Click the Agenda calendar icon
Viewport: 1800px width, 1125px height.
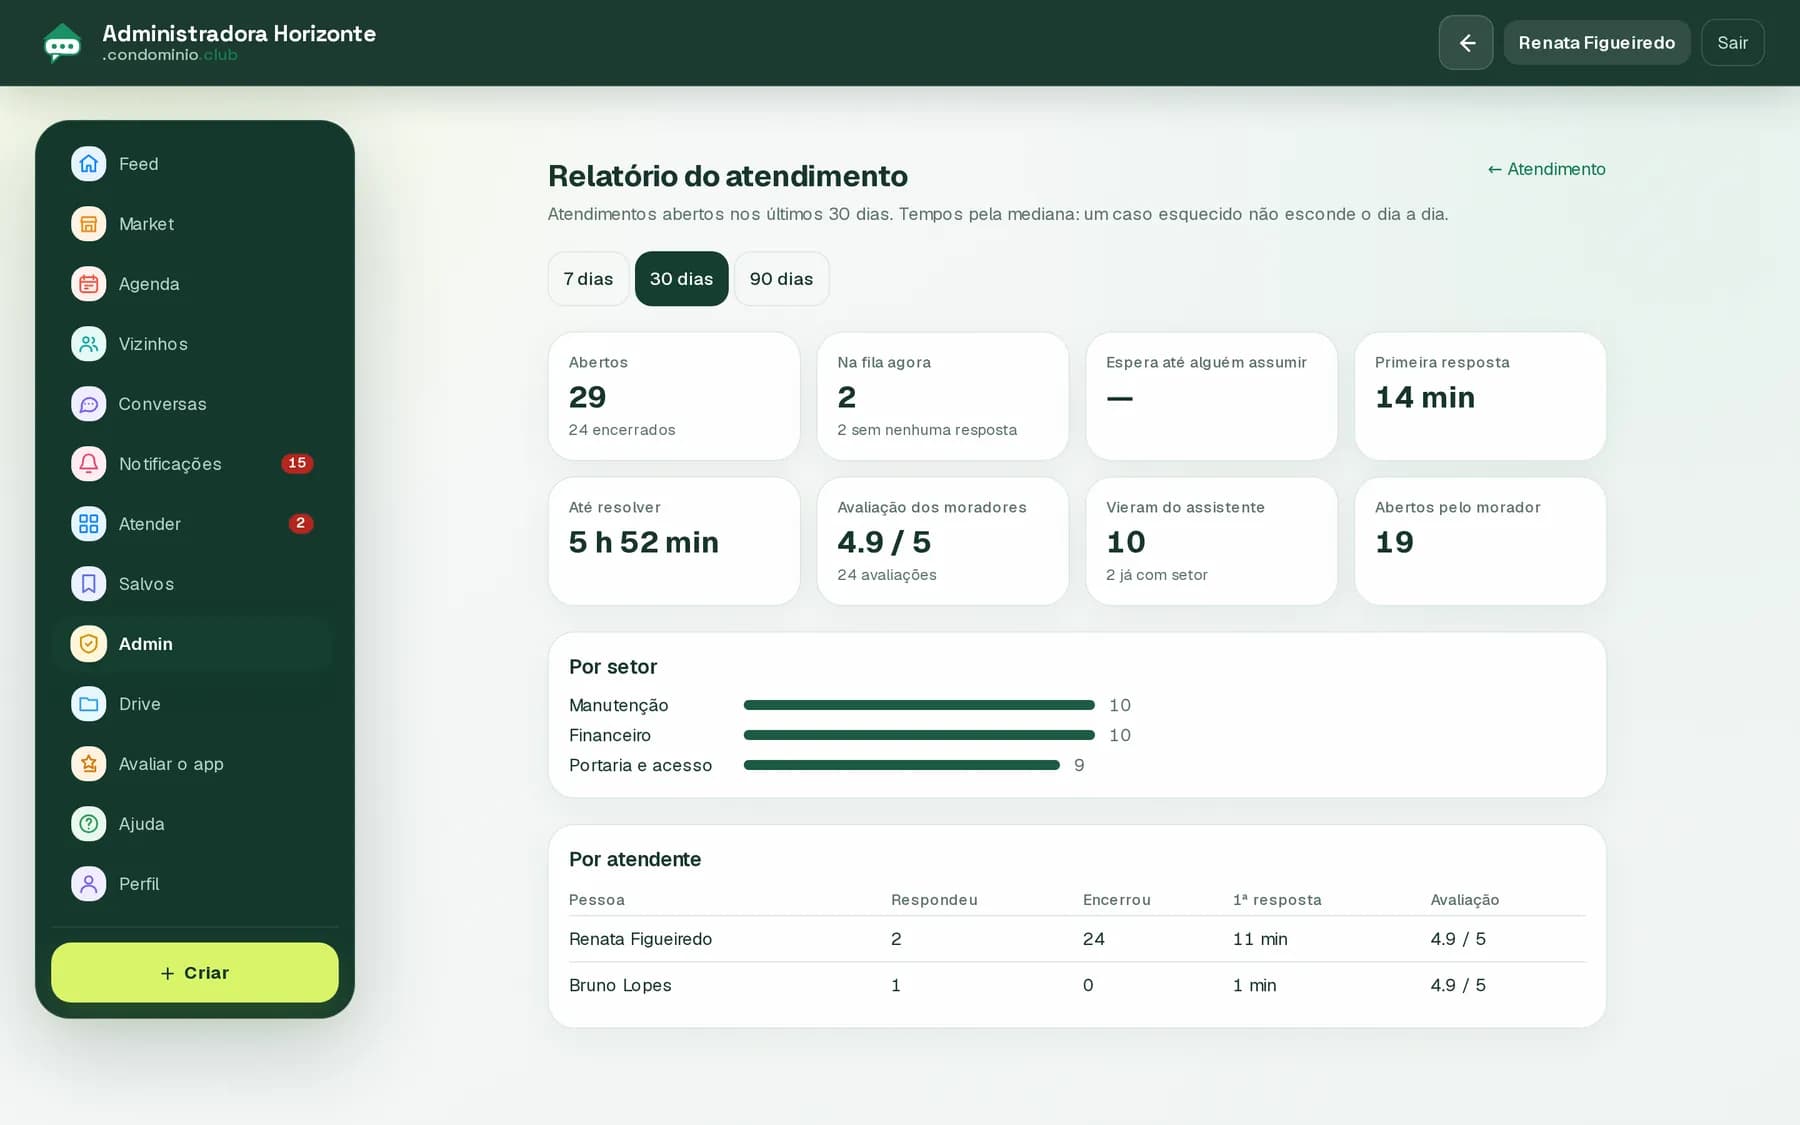pyautogui.click(x=89, y=284)
